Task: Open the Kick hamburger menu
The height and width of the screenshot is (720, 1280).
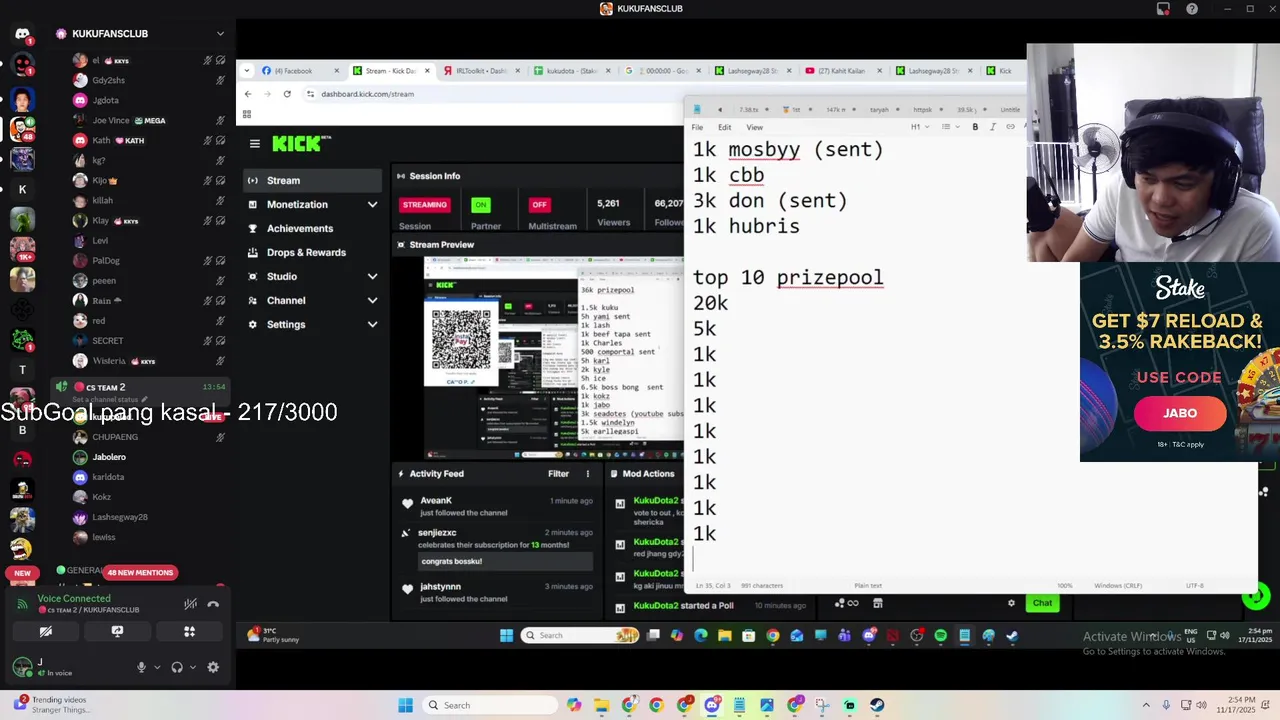Action: coord(255,144)
